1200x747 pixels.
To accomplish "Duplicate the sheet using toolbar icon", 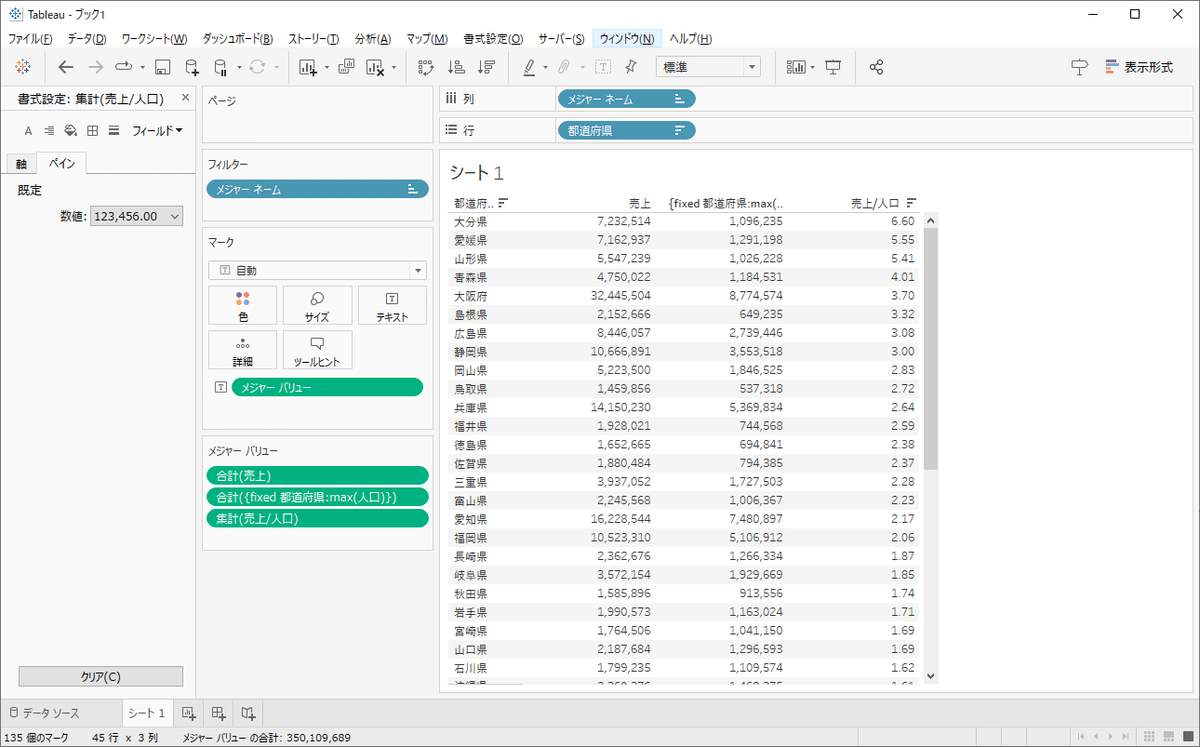I will pos(346,67).
